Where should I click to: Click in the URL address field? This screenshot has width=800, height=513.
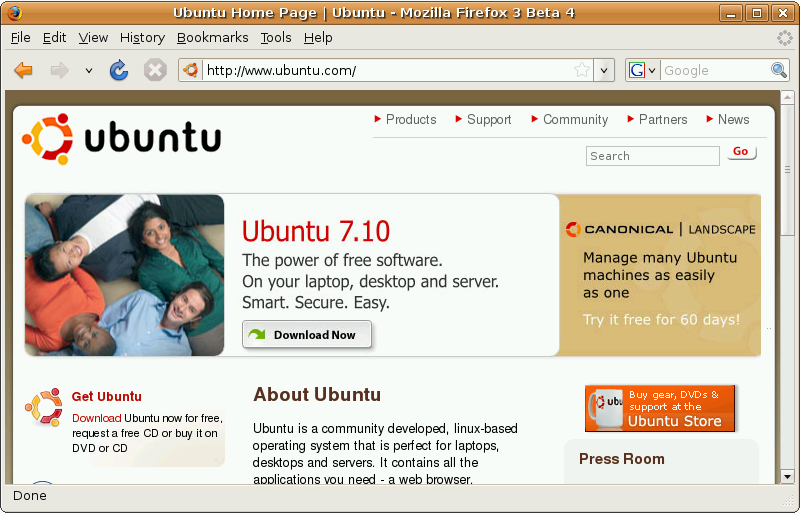tap(388, 70)
